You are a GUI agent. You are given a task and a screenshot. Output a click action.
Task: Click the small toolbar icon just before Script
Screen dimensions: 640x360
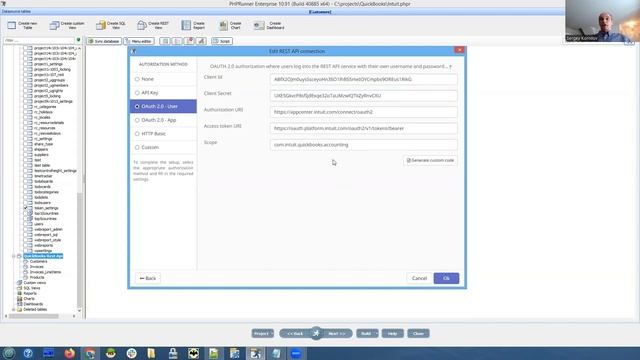tap(201, 41)
